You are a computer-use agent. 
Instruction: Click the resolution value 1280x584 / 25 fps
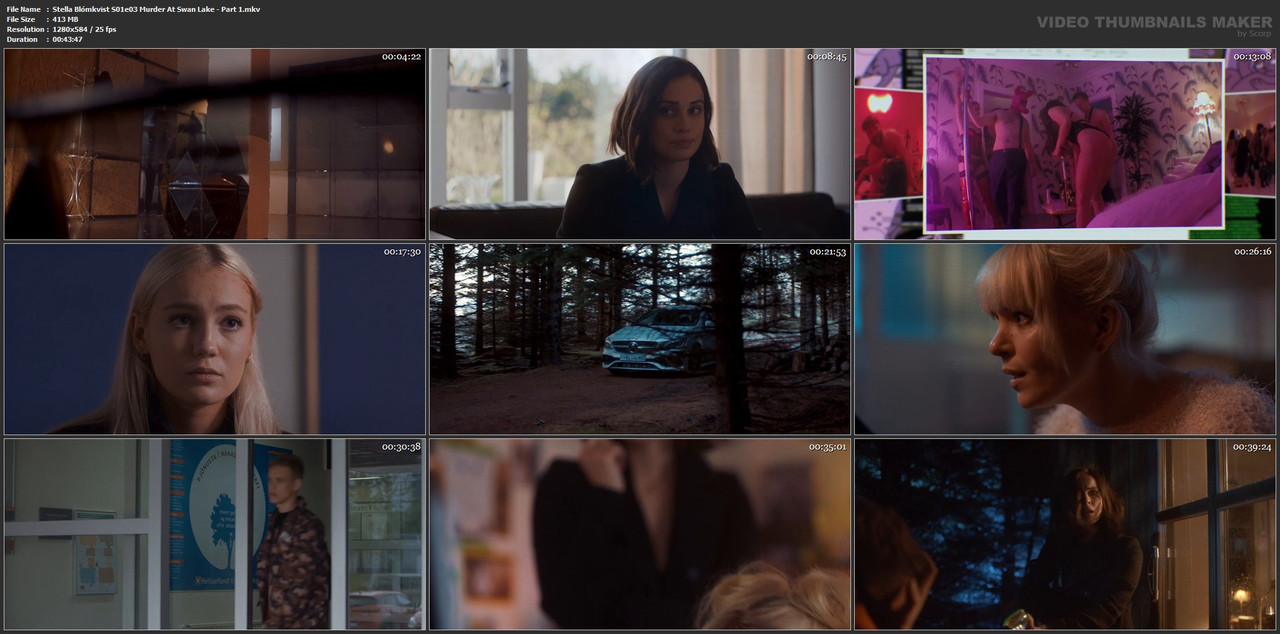pos(84,29)
